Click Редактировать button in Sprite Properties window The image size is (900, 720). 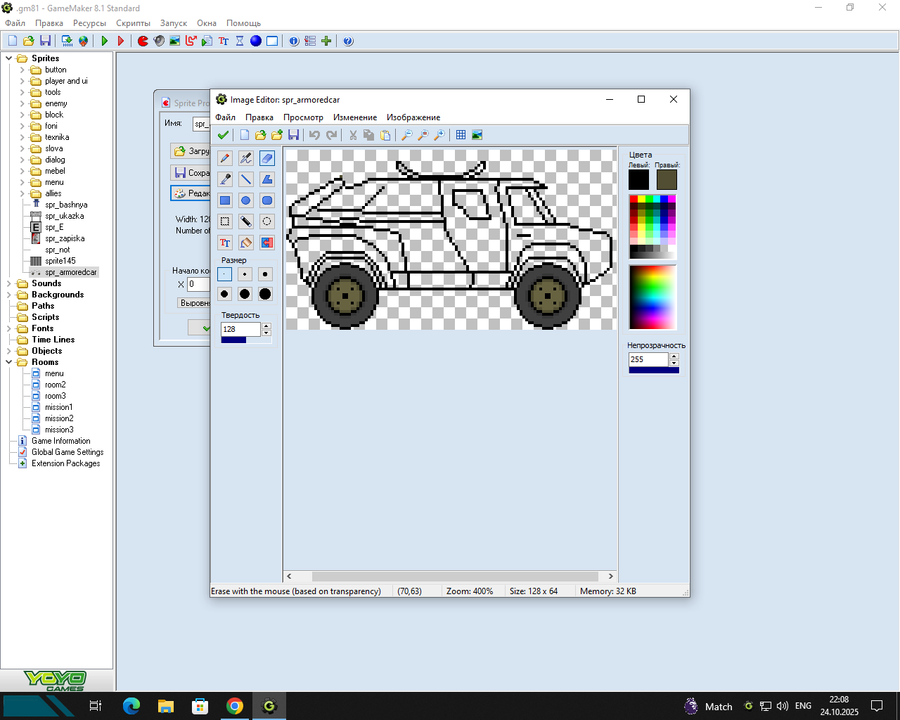[x=191, y=193]
